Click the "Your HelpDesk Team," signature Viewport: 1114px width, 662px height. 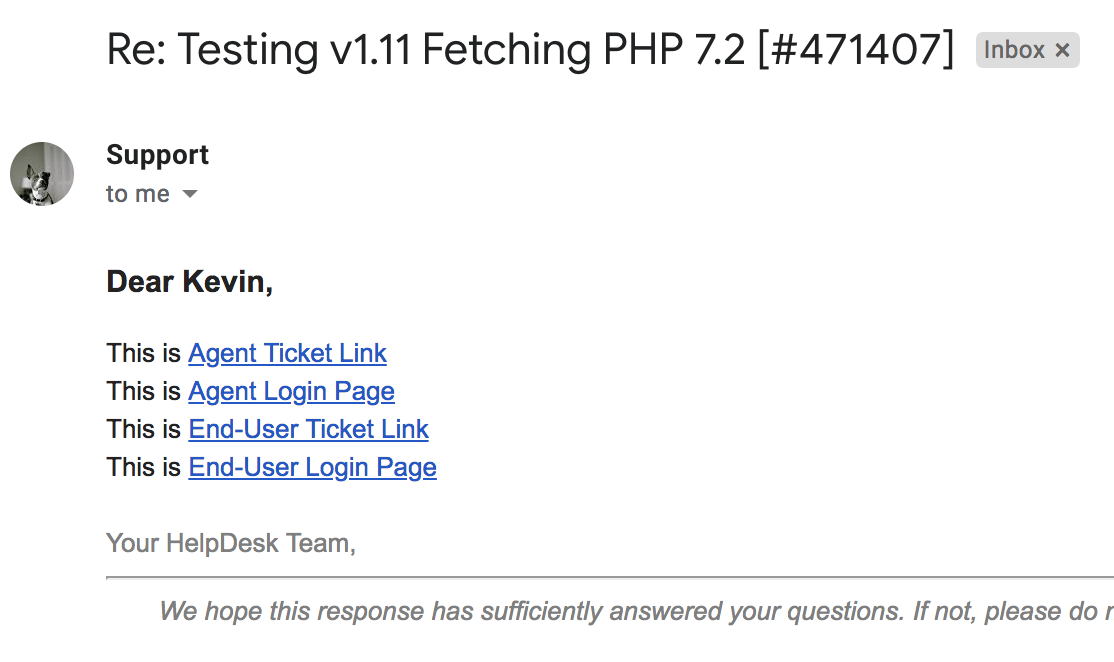[x=231, y=543]
